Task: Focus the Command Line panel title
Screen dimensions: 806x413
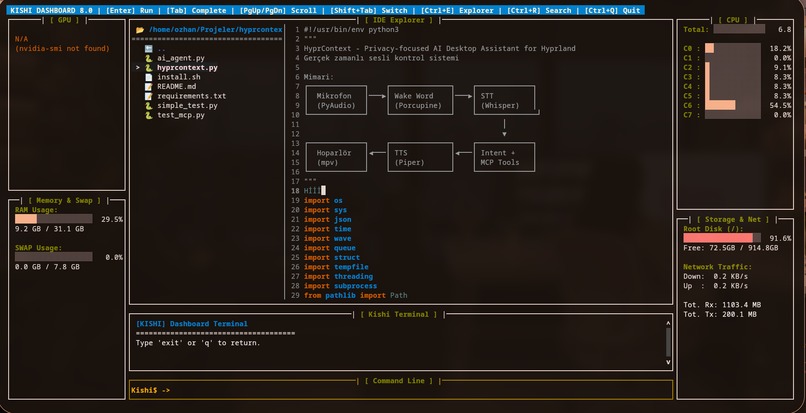Action: [x=399, y=381]
